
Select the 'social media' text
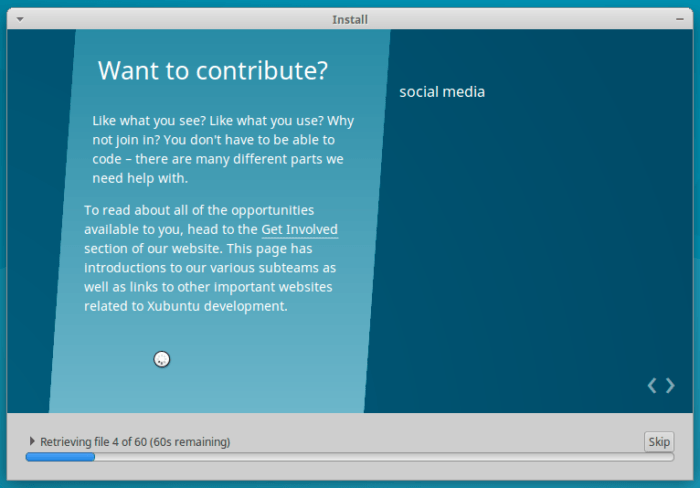pos(442,92)
